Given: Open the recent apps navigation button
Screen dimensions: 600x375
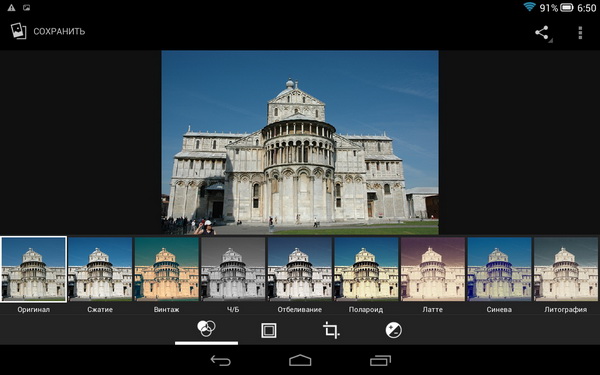Looking at the screenshot, I should tap(380, 360).
